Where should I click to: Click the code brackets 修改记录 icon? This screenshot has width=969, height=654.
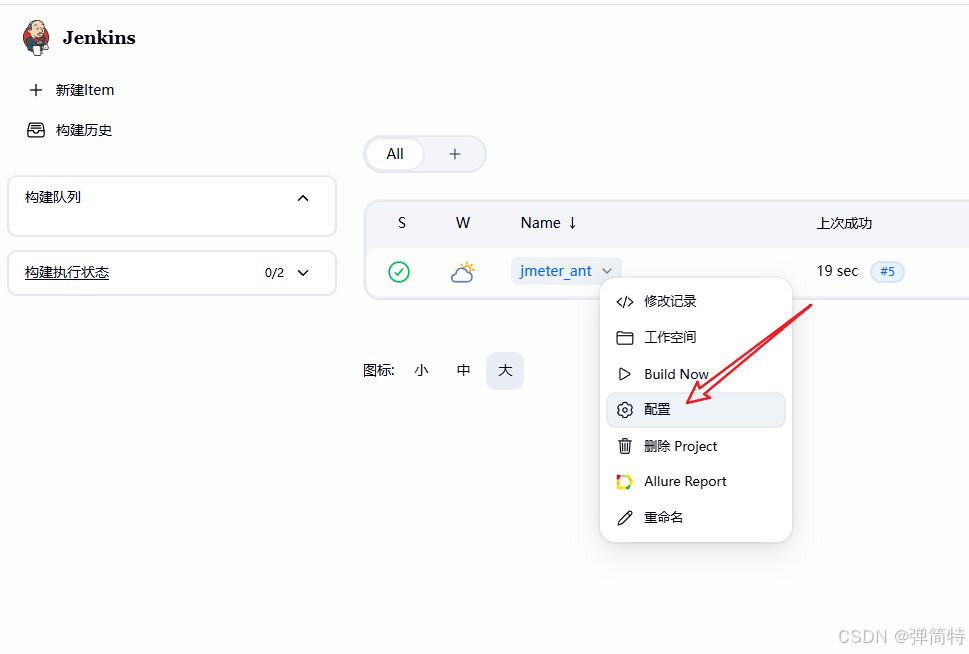(x=625, y=302)
